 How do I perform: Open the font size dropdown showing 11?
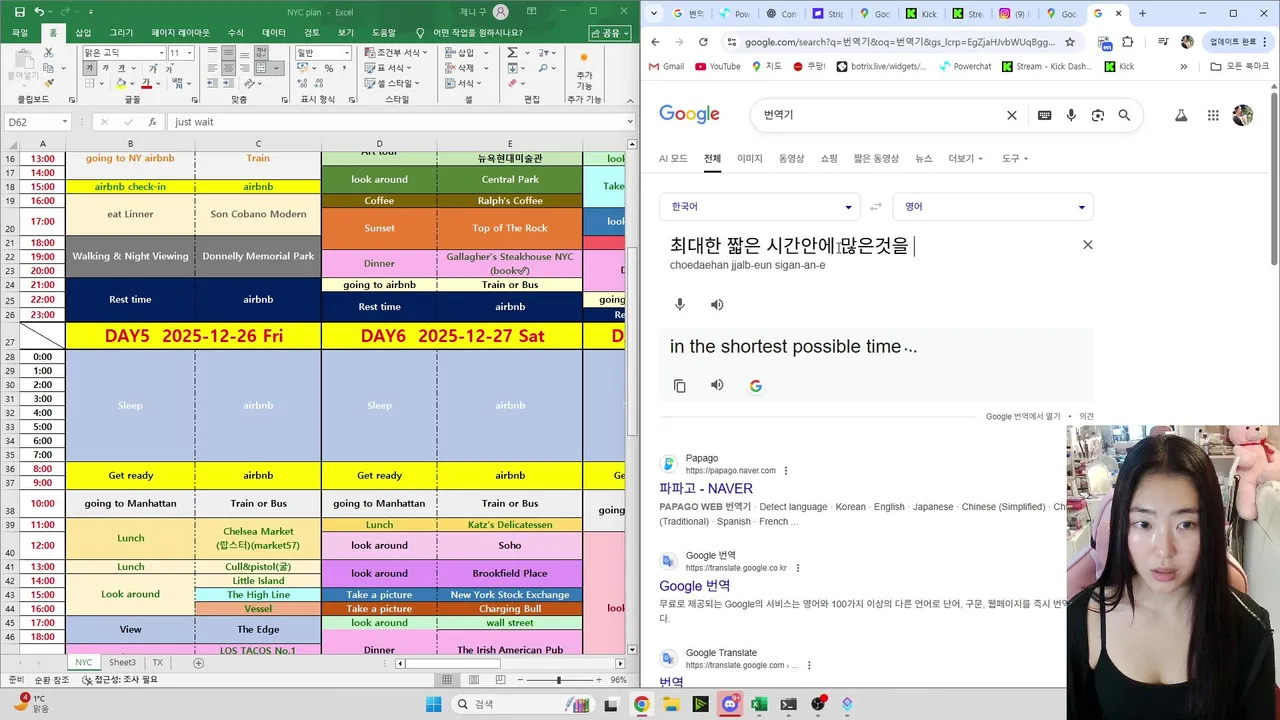(189, 52)
